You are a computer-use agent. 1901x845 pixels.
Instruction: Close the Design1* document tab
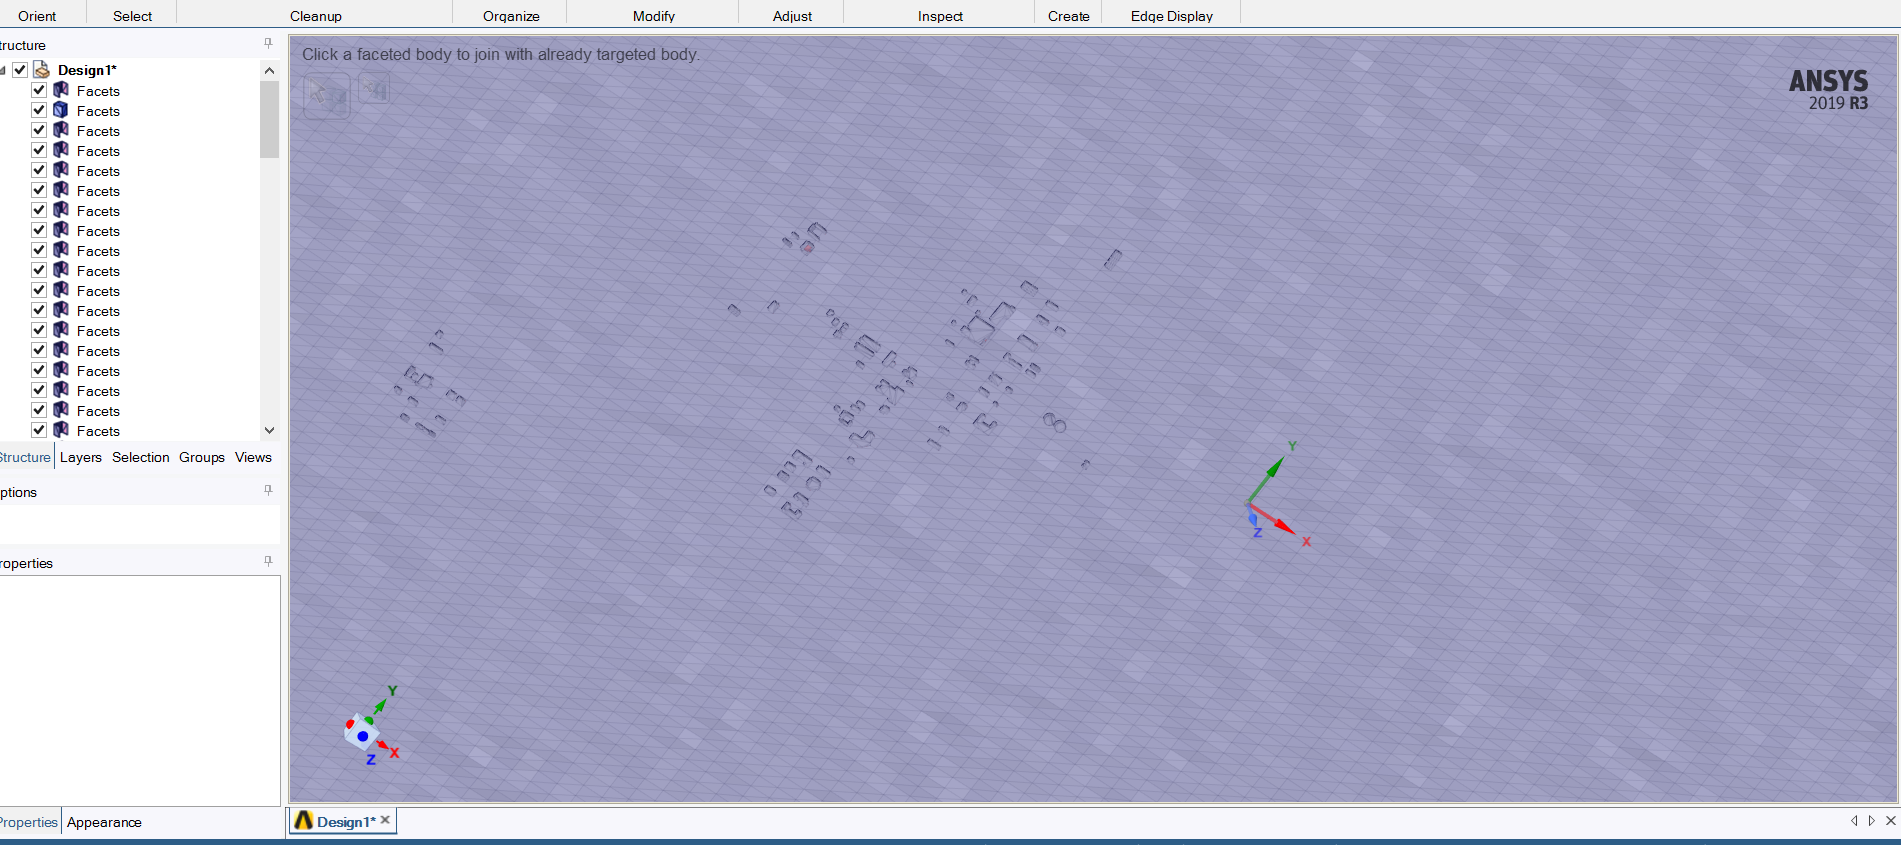pyautogui.click(x=385, y=820)
